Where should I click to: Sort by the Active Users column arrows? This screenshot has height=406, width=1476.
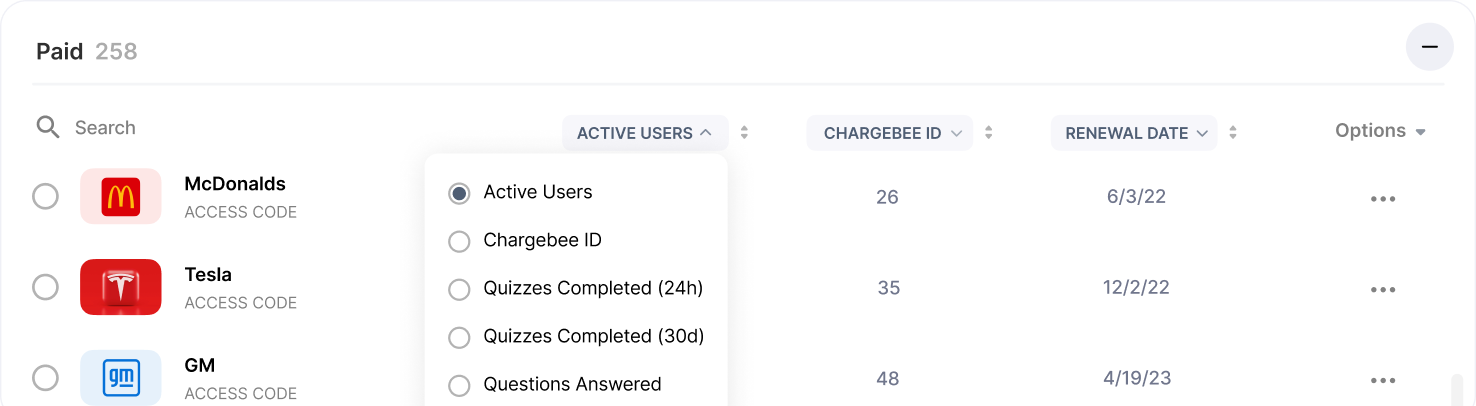coord(744,133)
